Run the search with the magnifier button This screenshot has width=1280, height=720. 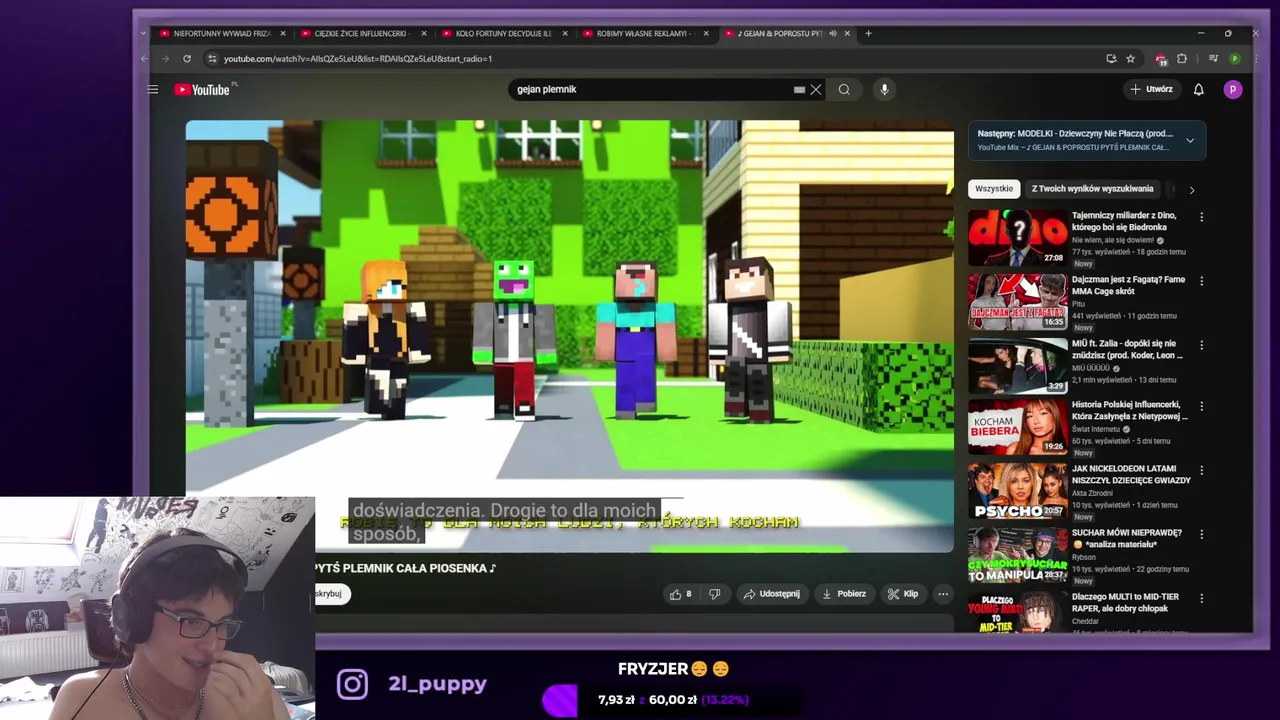(844, 89)
